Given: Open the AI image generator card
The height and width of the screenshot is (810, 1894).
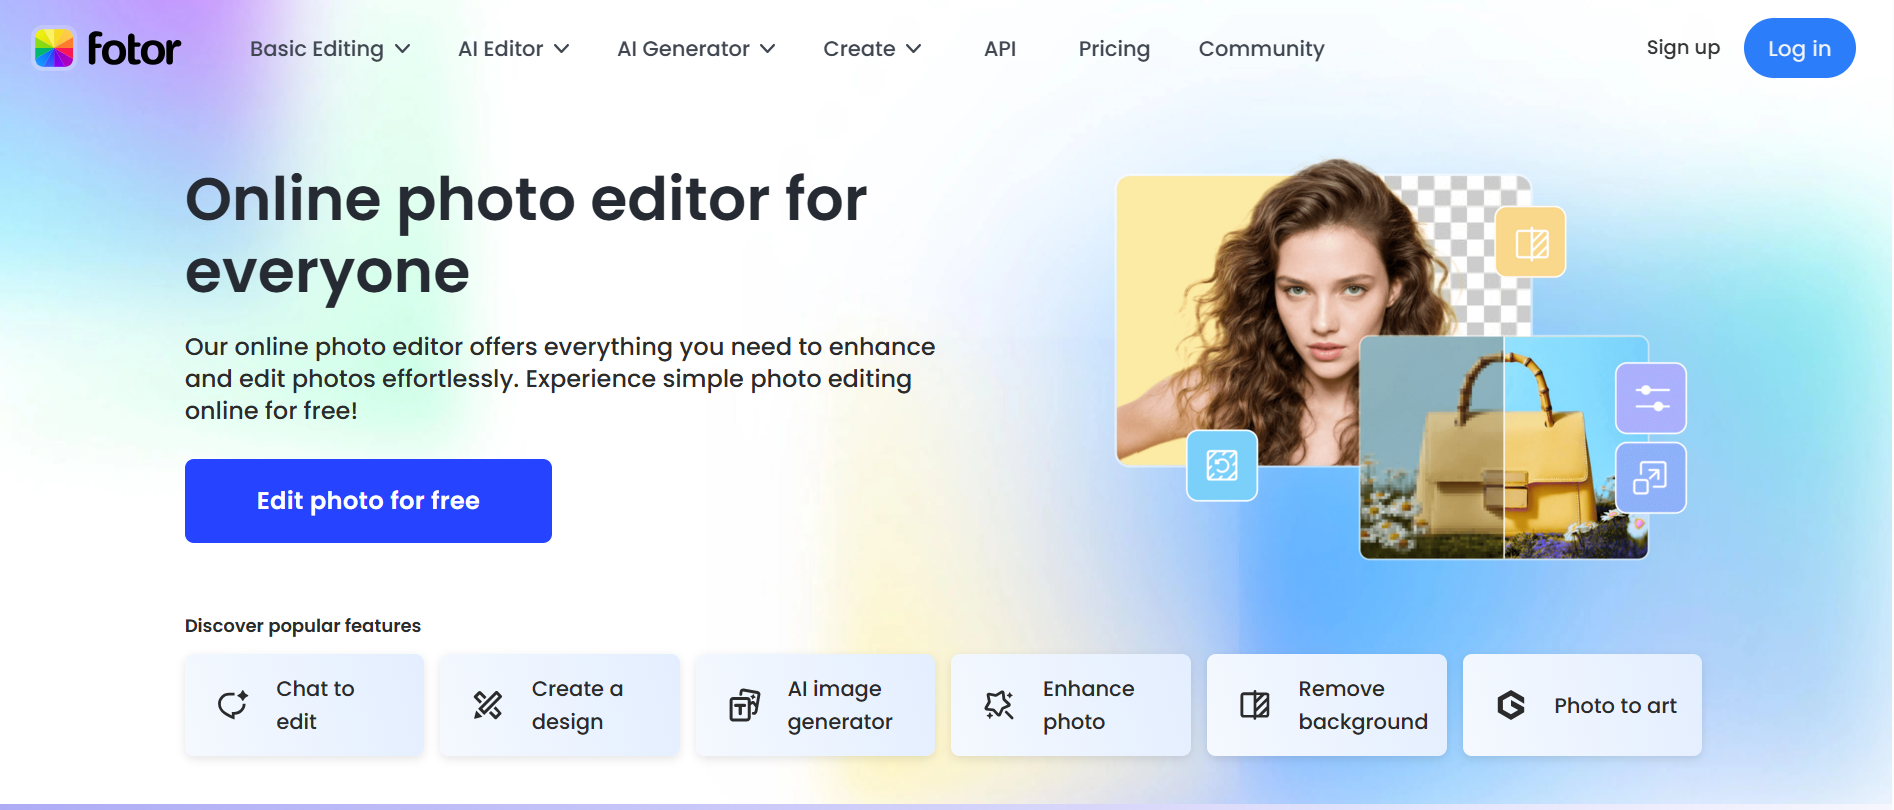Looking at the screenshot, I should (x=815, y=705).
